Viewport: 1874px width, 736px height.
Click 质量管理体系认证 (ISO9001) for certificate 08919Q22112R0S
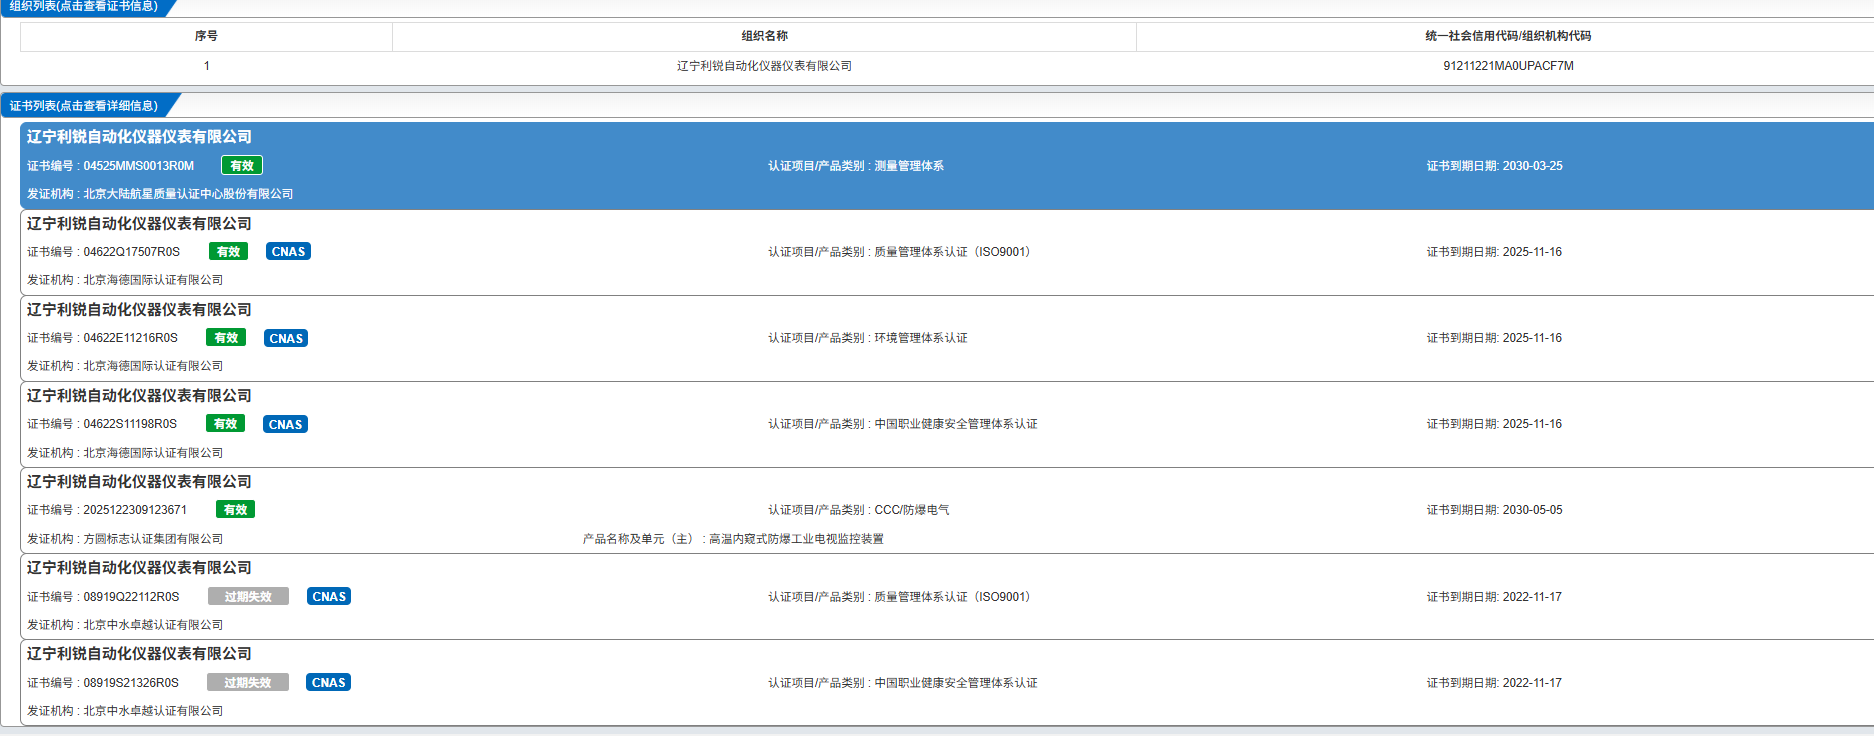(952, 597)
